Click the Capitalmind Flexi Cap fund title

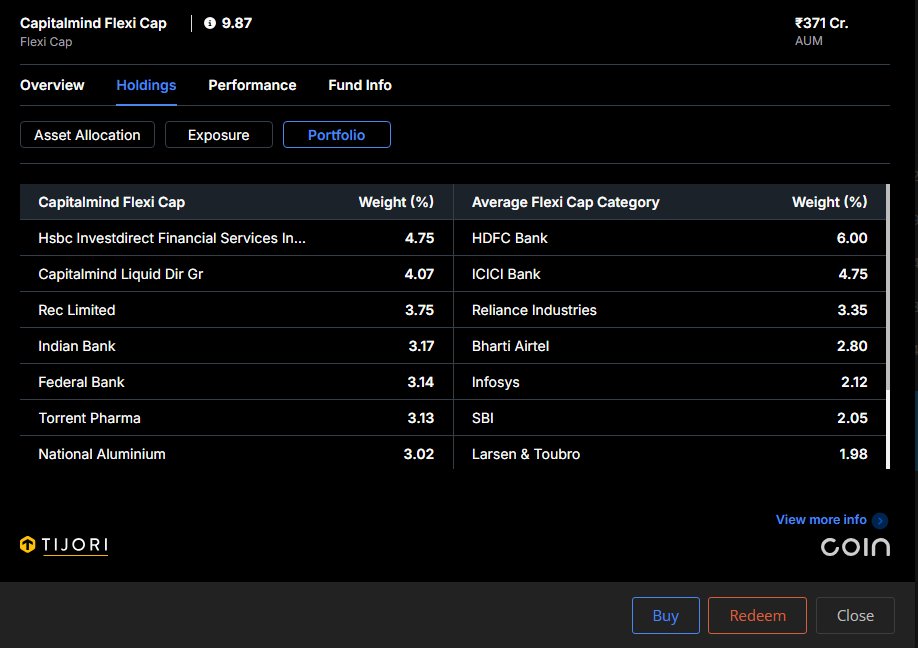[93, 23]
